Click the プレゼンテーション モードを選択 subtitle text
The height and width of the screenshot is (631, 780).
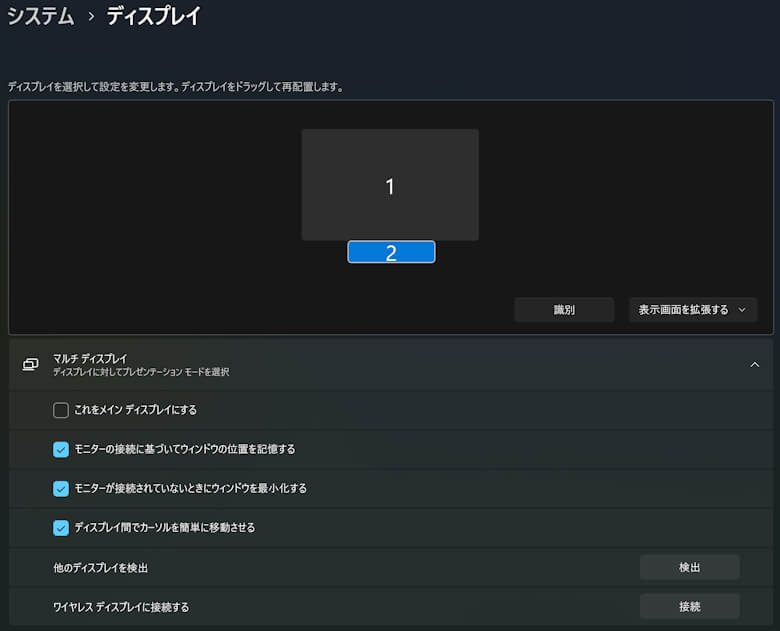[x=141, y=372]
